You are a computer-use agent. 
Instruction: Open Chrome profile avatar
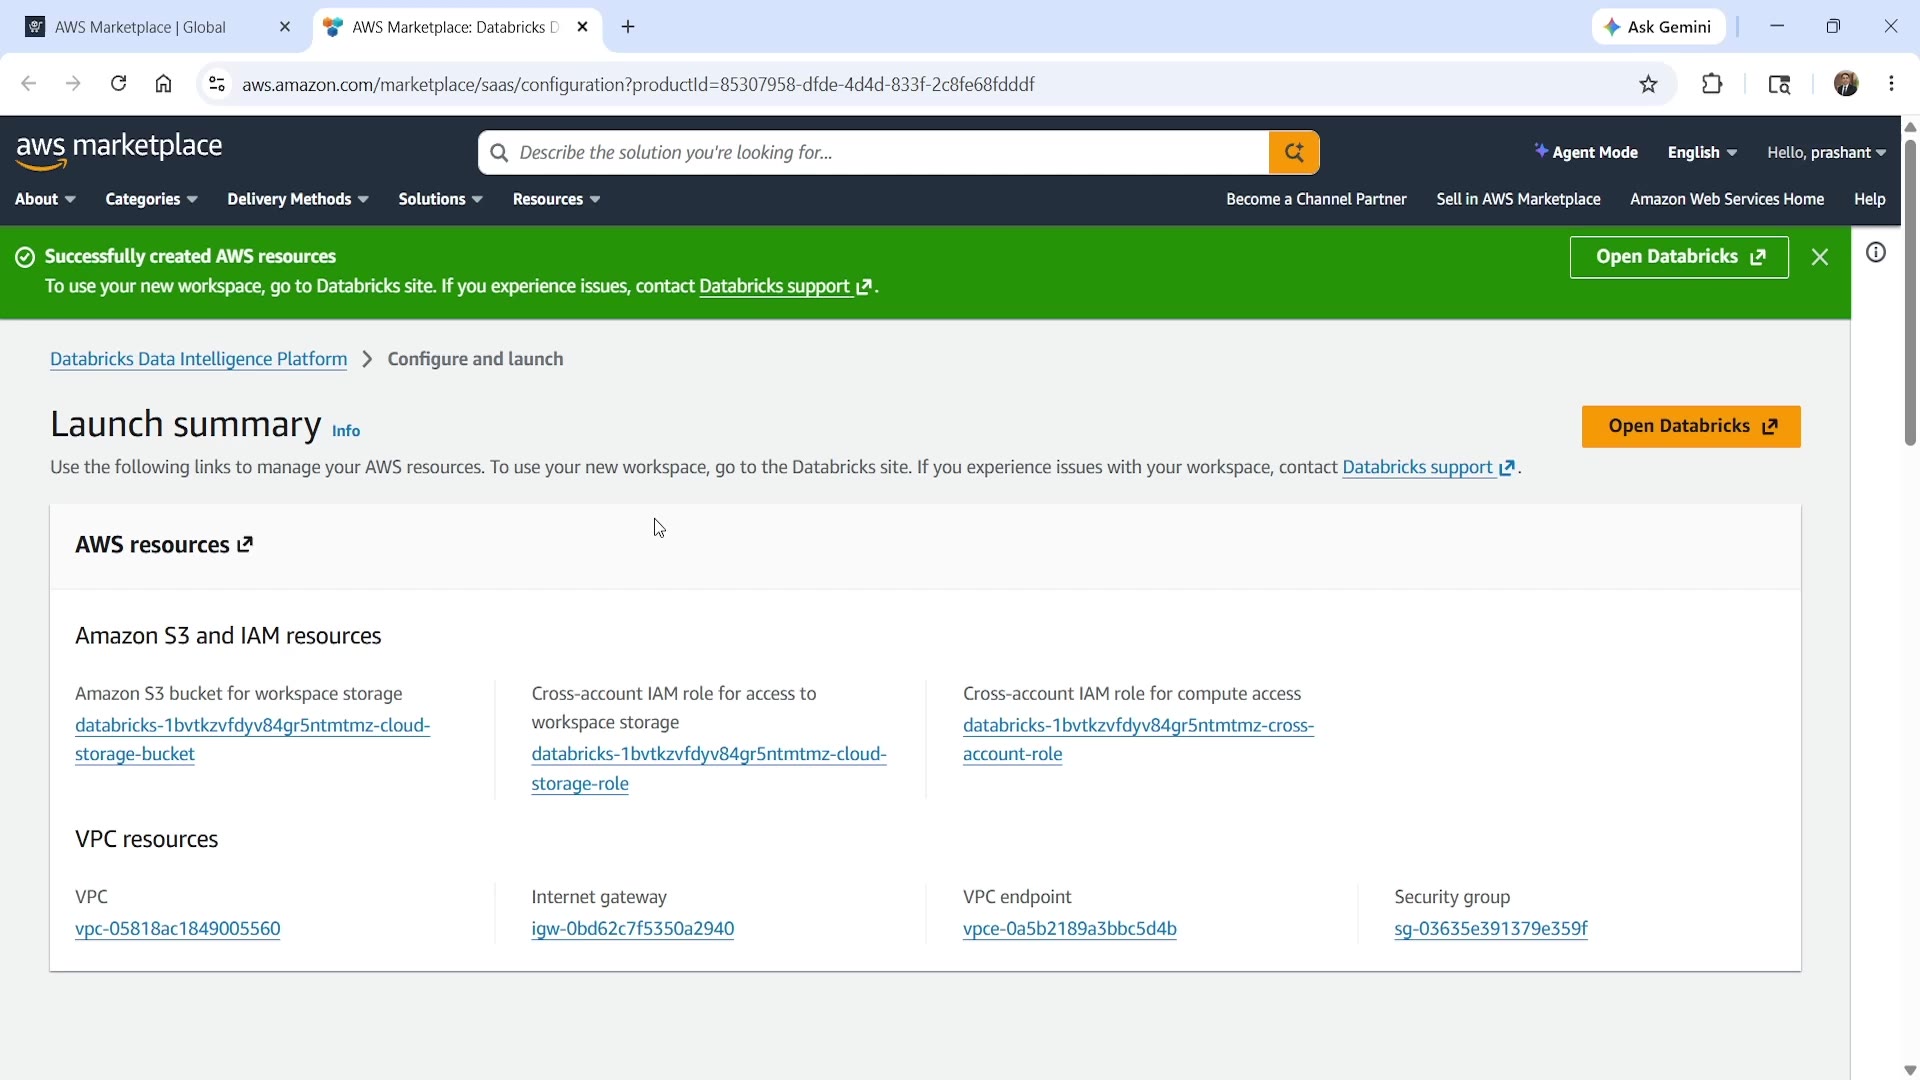[x=1846, y=84]
